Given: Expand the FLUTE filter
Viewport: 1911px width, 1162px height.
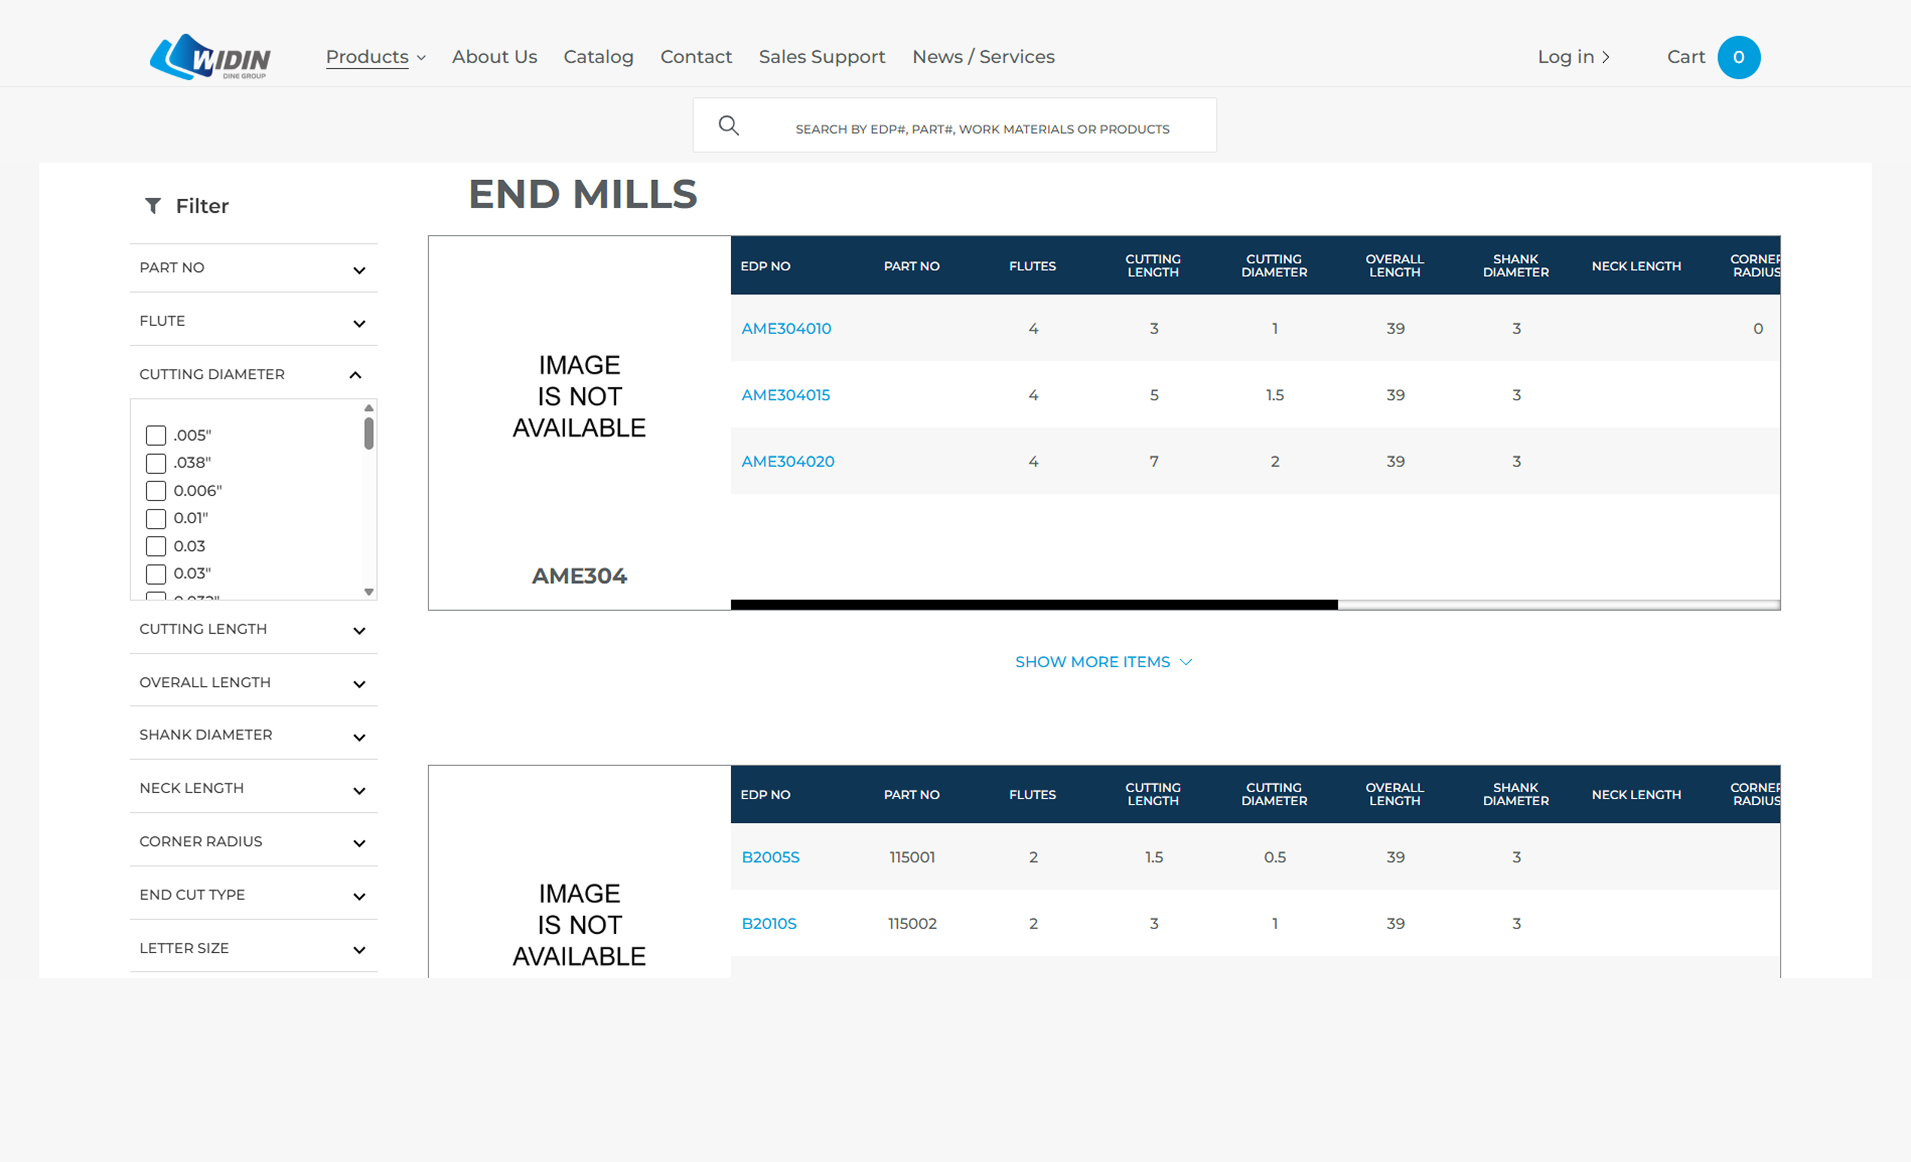Looking at the screenshot, I should coord(253,321).
